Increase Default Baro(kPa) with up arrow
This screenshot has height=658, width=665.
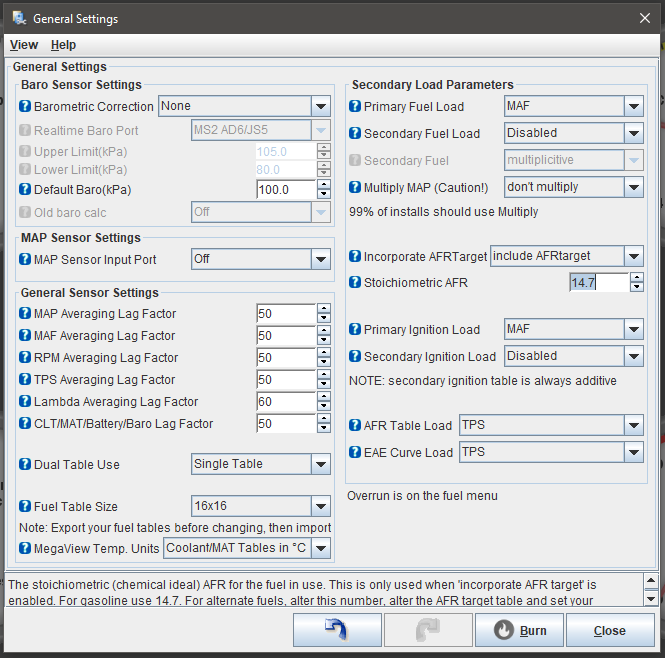click(324, 185)
